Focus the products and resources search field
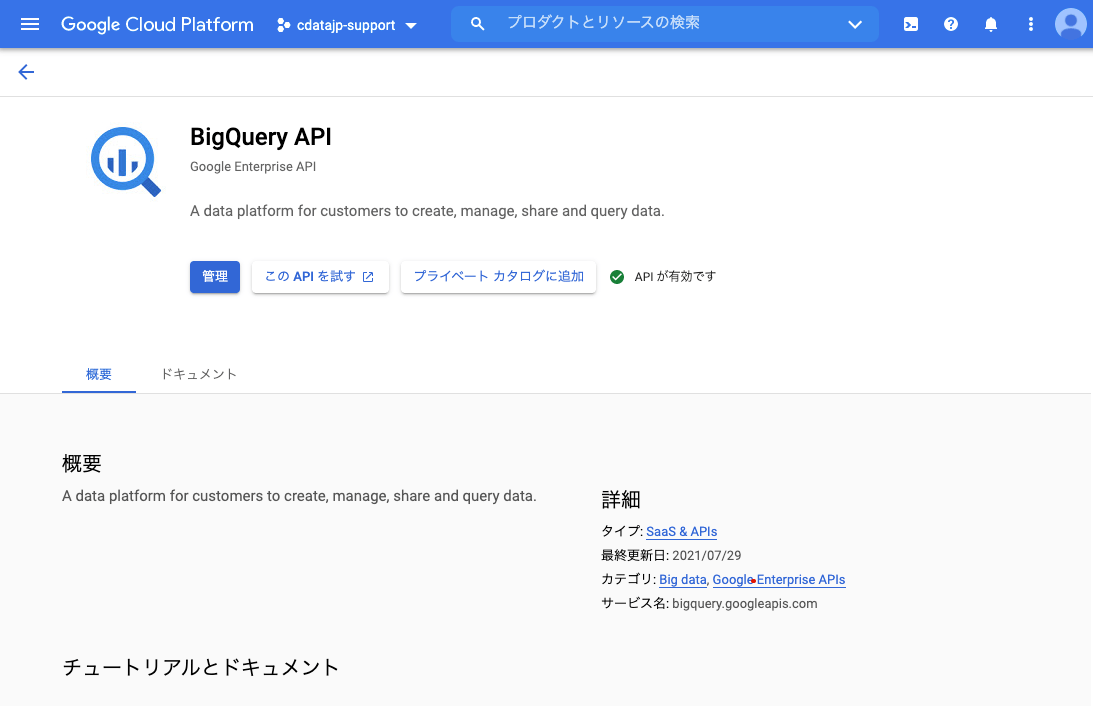1093x706 pixels. point(664,24)
